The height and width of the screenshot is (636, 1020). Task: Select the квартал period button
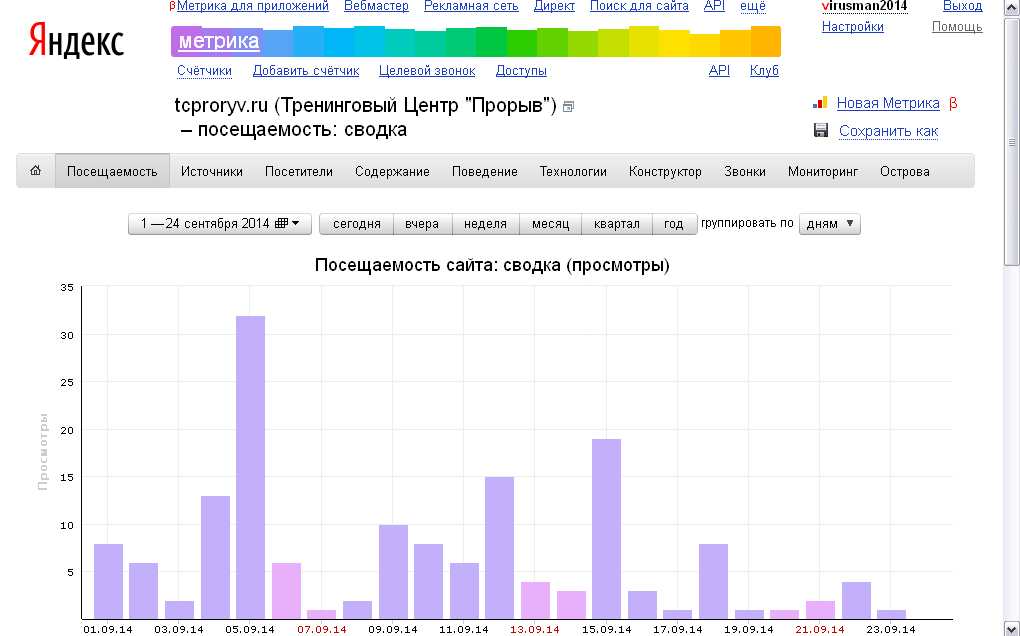(x=617, y=224)
